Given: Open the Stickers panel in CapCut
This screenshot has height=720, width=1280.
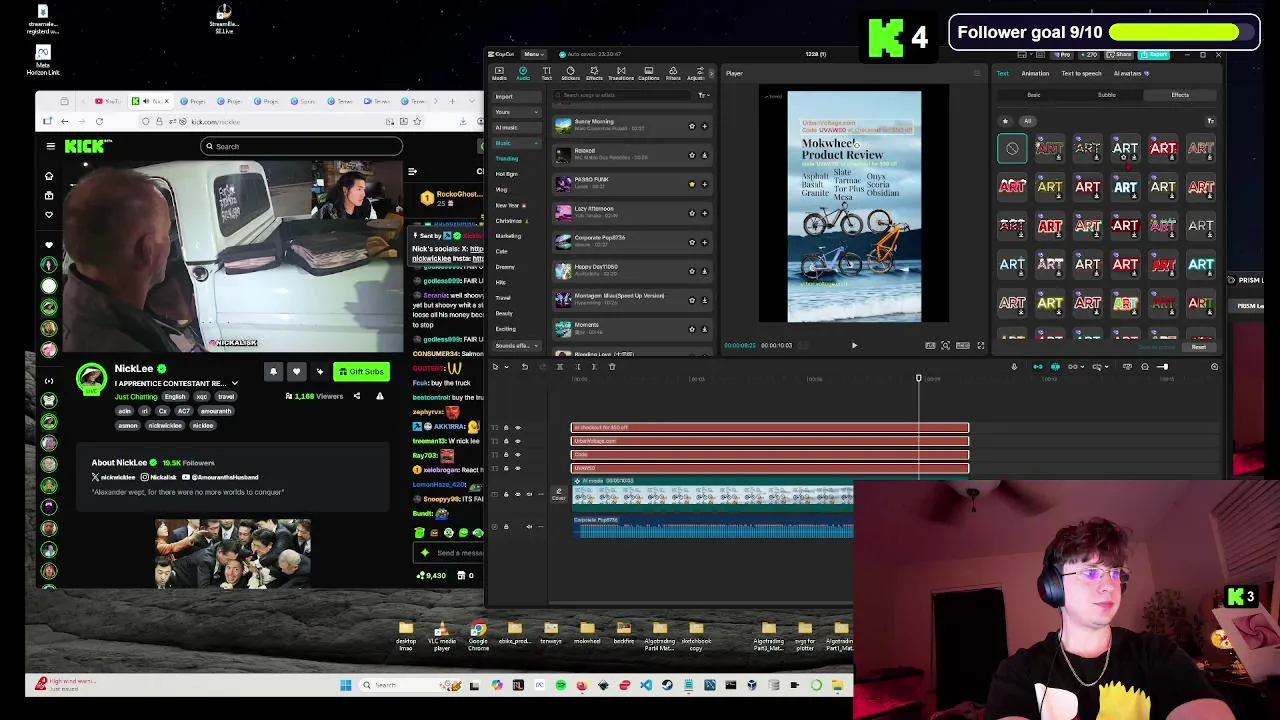Looking at the screenshot, I should 571,74.
